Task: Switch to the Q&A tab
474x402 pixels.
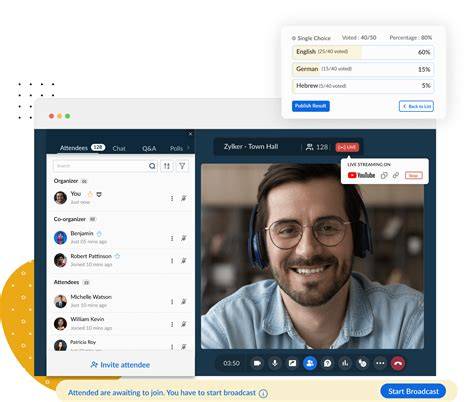Action: click(x=149, y=148)
